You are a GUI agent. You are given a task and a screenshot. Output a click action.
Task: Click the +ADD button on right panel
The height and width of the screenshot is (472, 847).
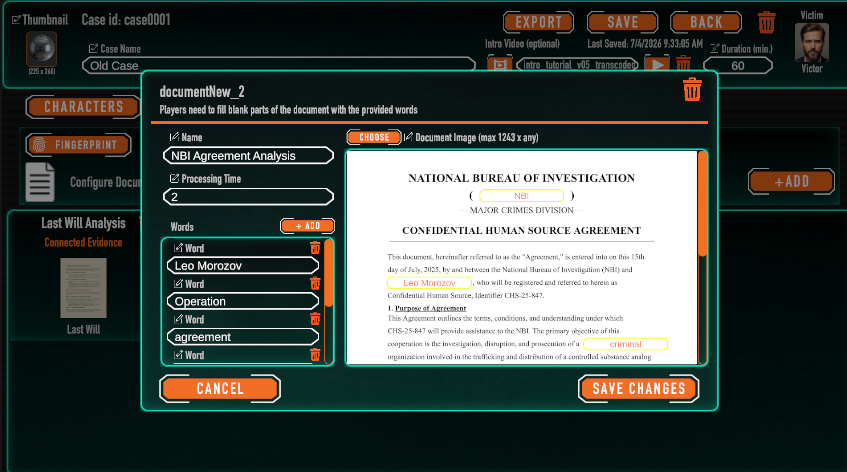pyautogui.click(x=791, y=181)
